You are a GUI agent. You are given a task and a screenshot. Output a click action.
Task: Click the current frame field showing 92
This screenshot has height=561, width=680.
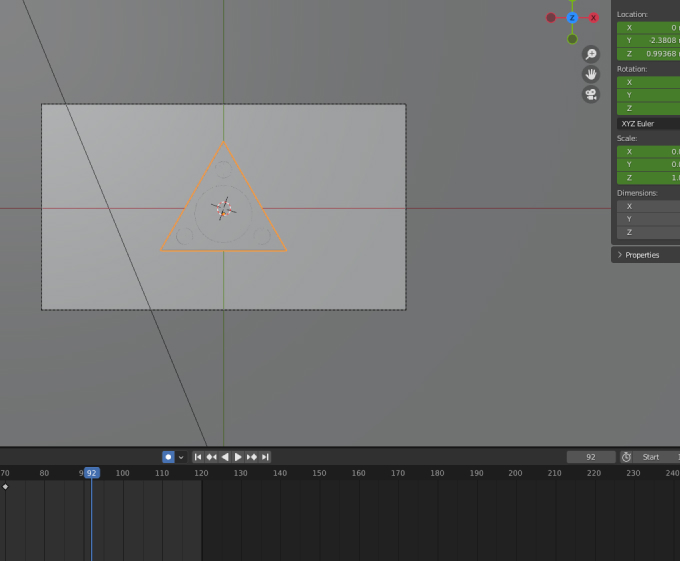coord(591,457)
